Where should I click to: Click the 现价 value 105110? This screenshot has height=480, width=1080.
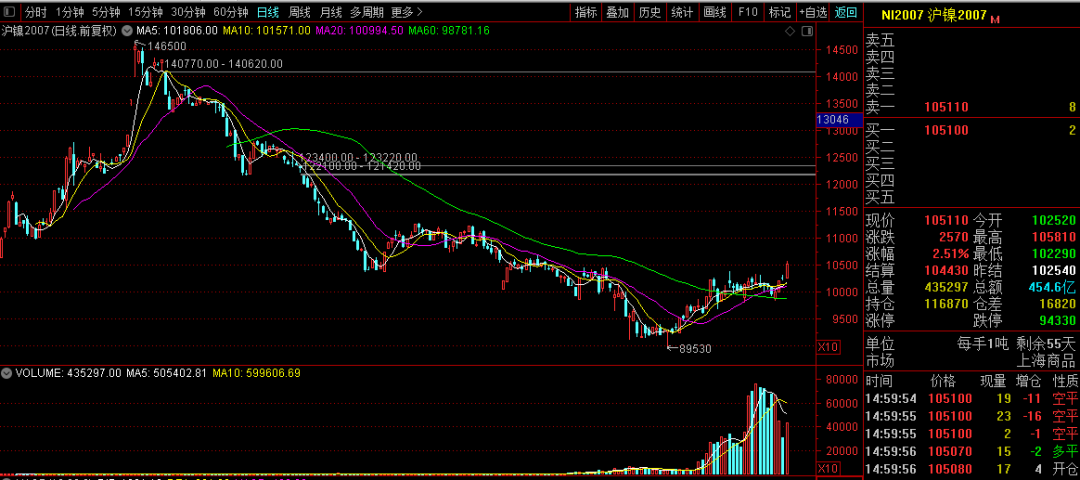click(x=946, y=221)
